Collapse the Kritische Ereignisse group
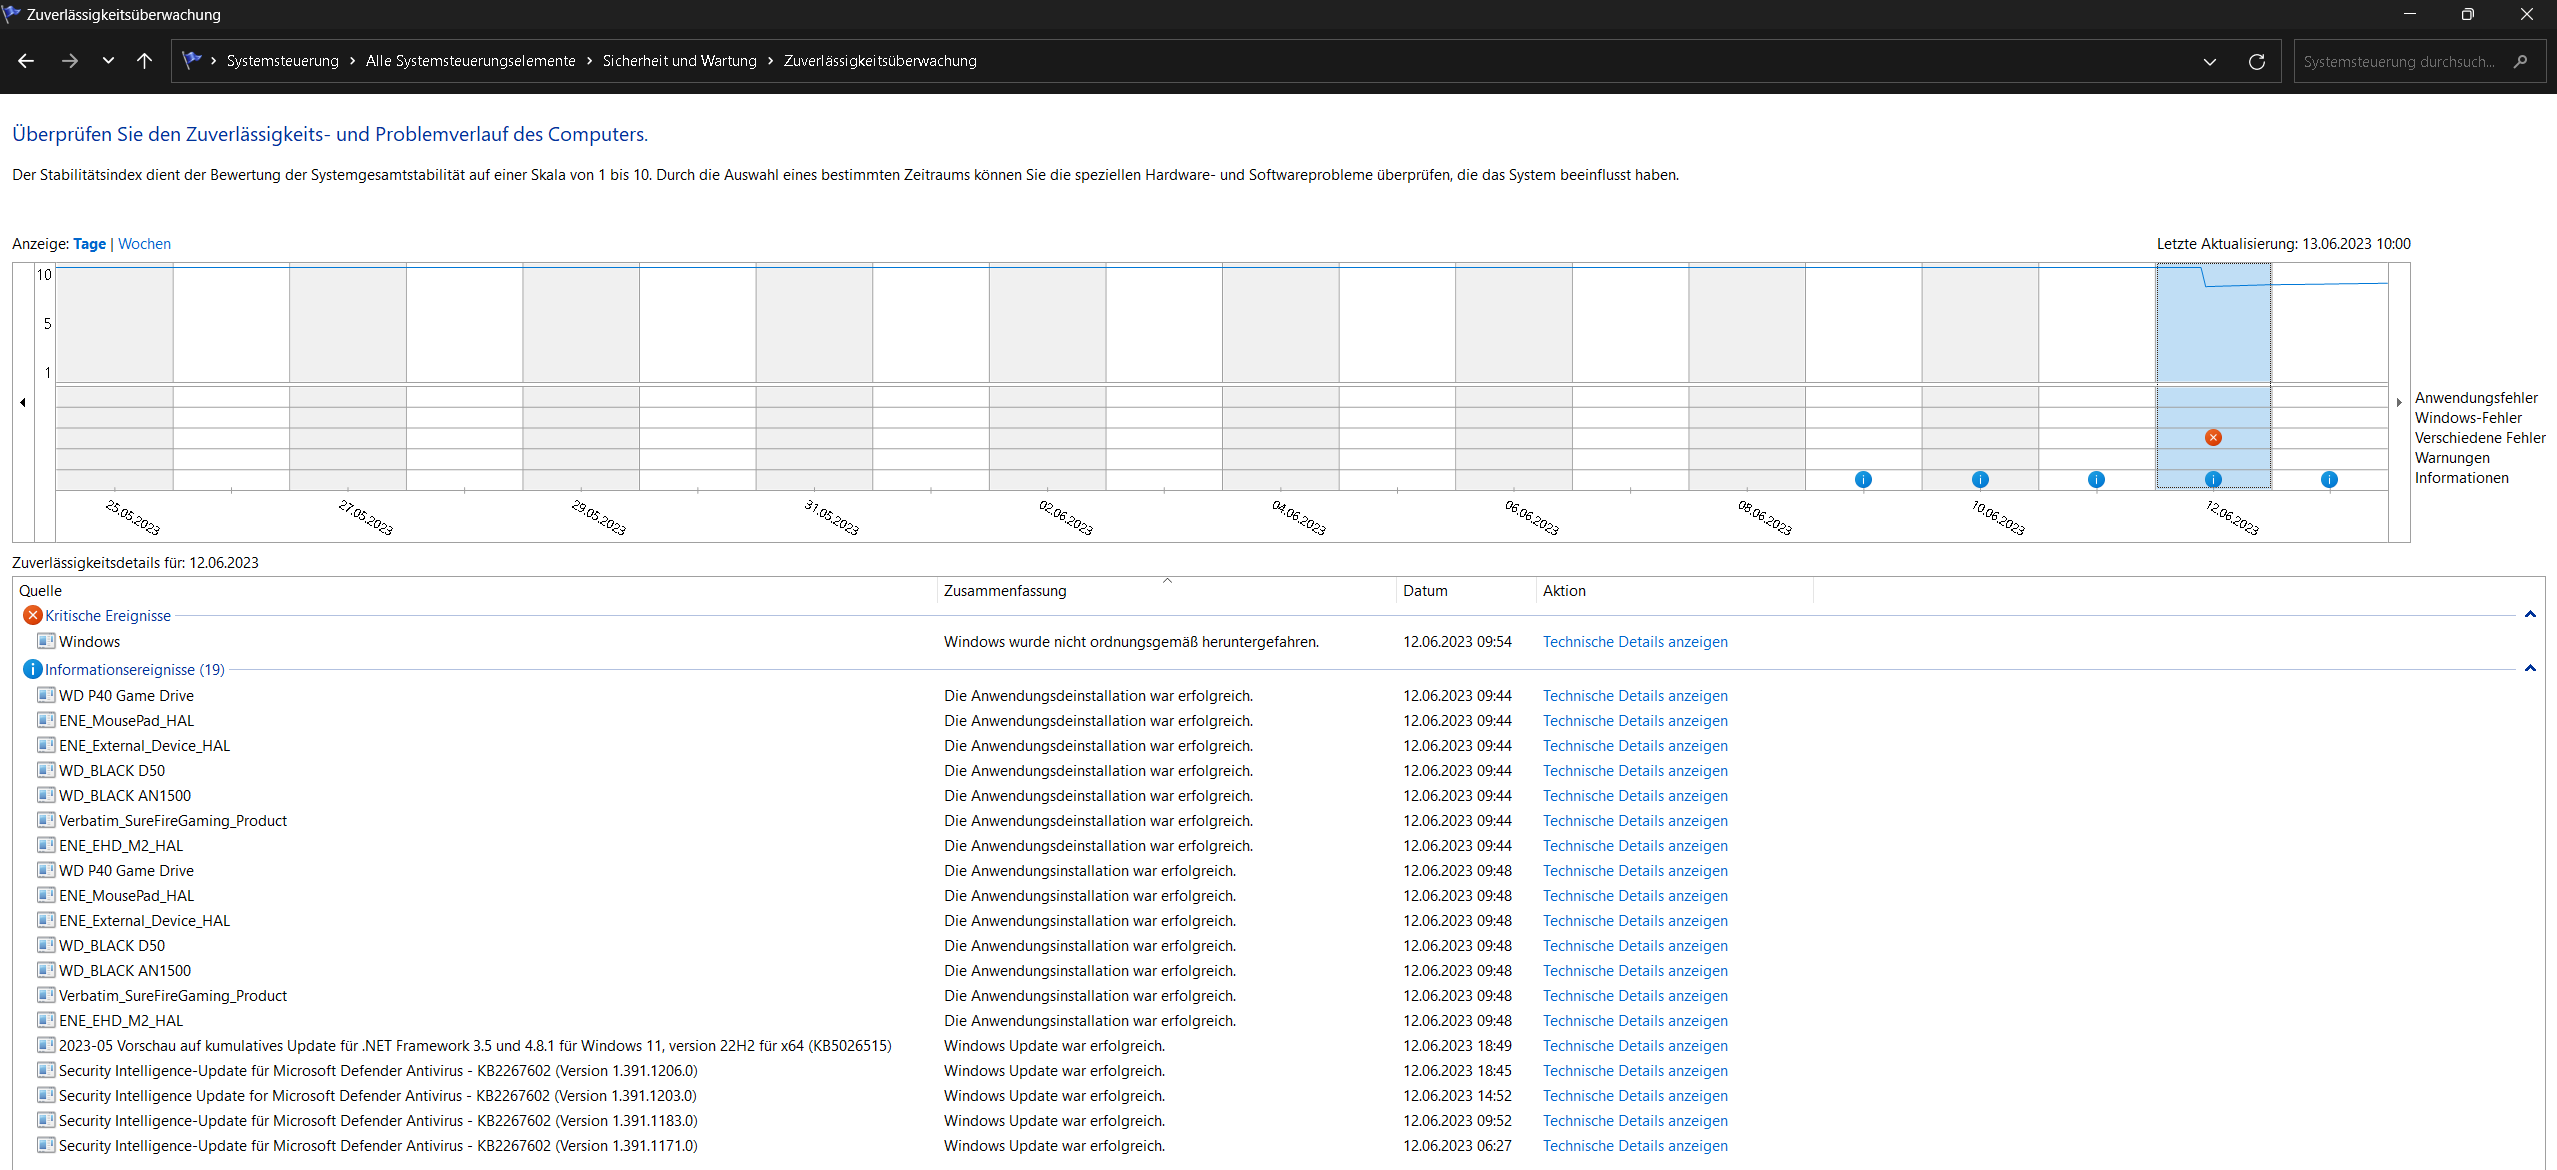This screenshot has height=1170, width=2557. [2530, 615]
